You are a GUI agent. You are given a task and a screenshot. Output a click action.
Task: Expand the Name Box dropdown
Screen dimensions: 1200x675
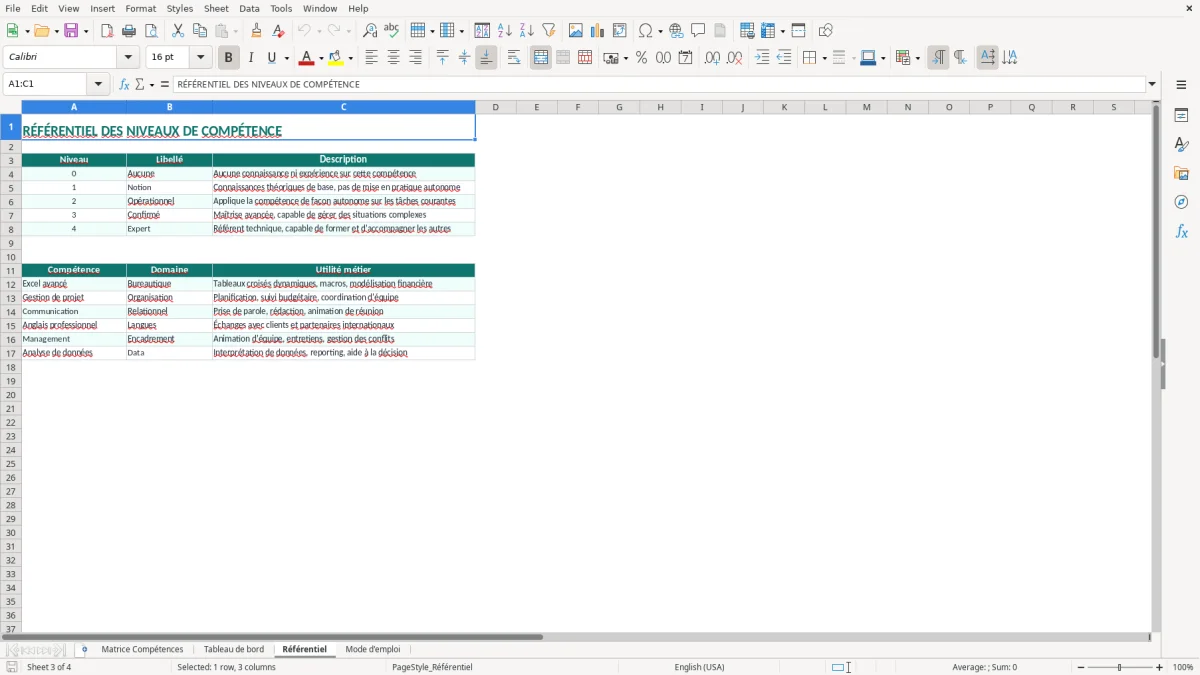(x=98, y=84)
